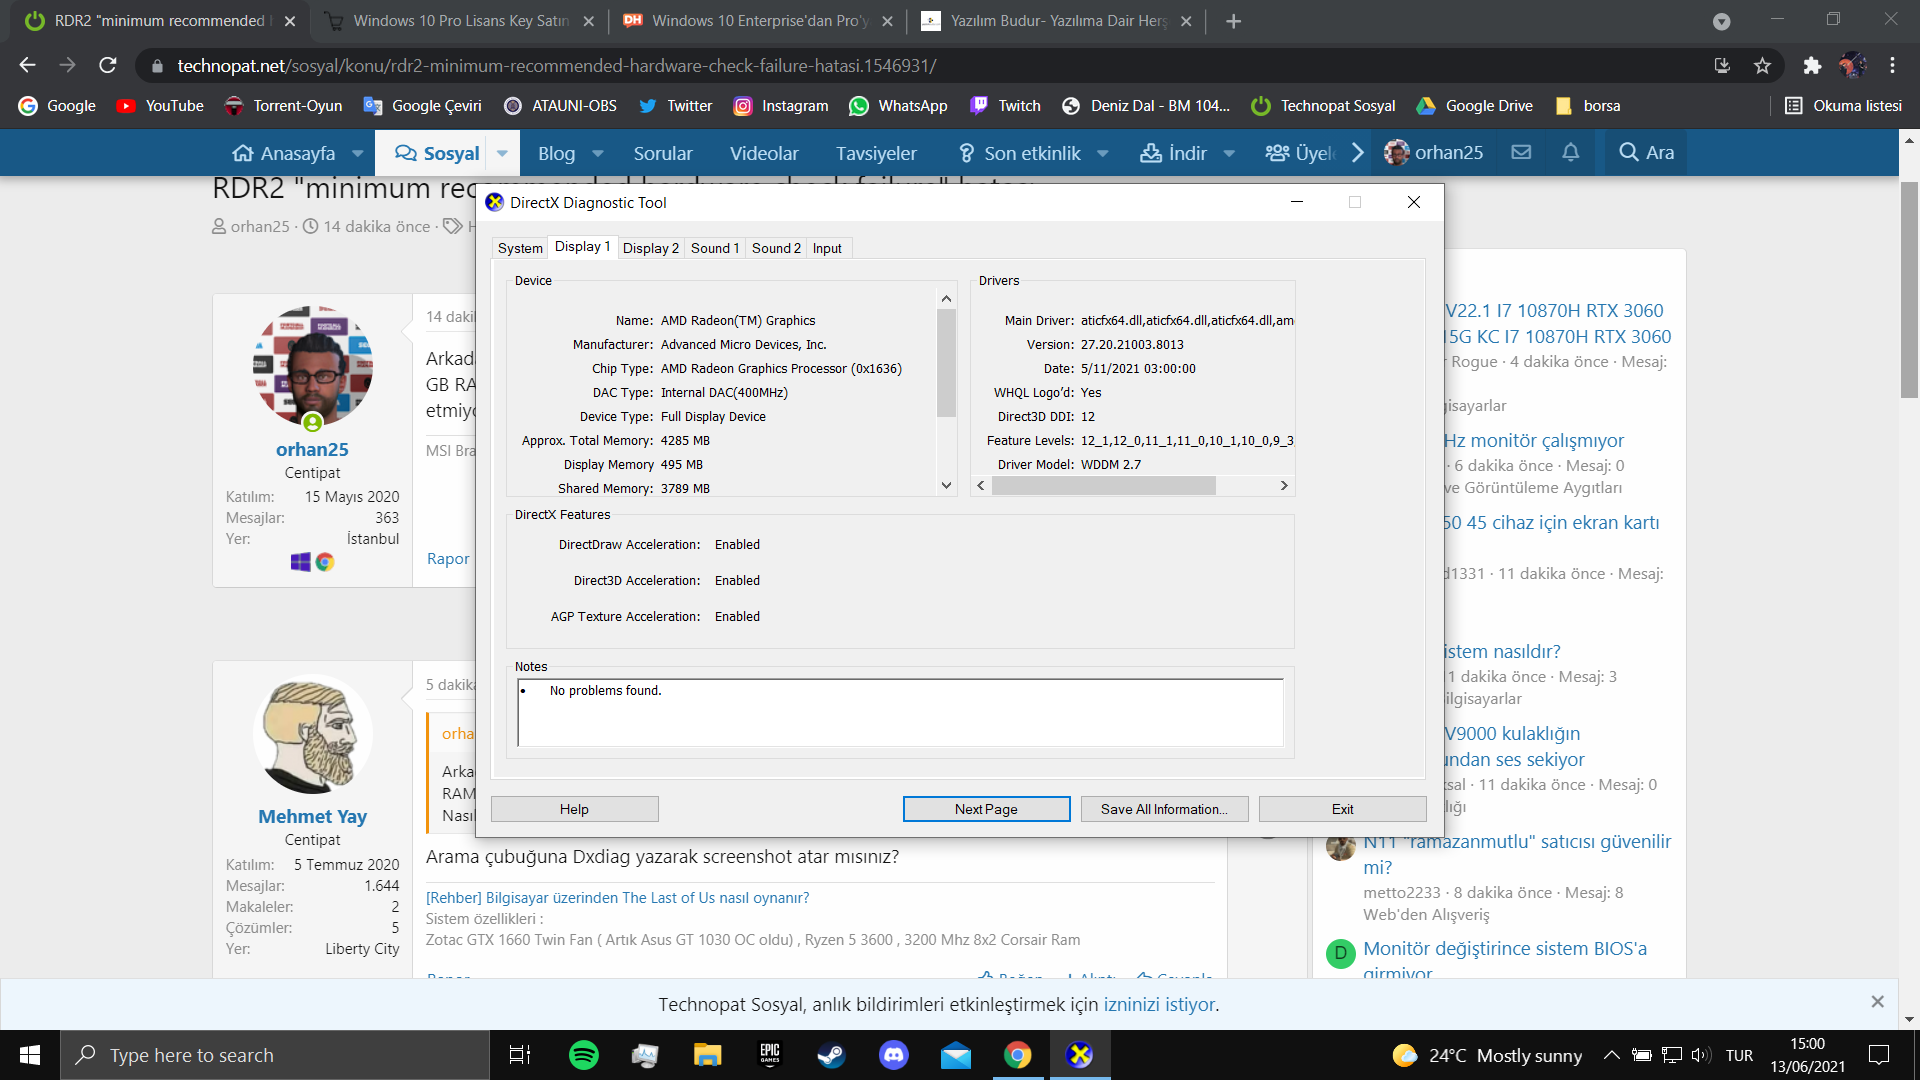Click Device list scroll down arrow

click(x=946, y=485)
